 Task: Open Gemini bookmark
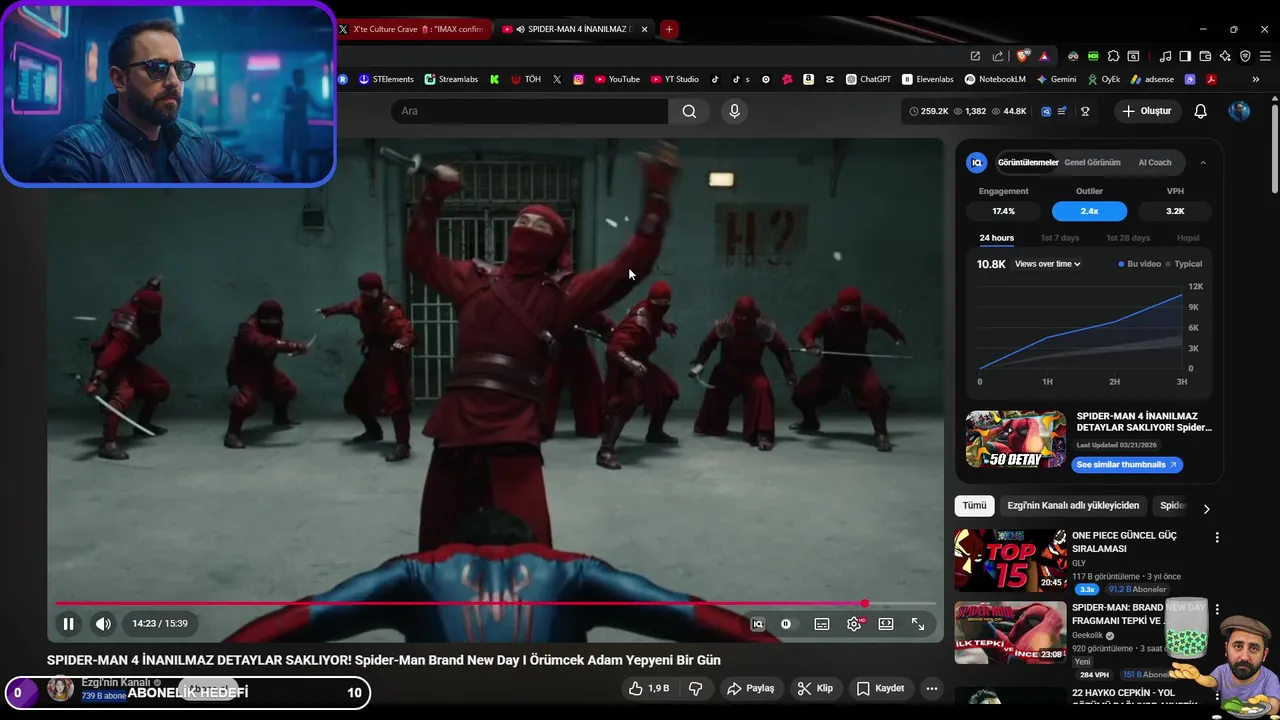(x=1057, y=79)
